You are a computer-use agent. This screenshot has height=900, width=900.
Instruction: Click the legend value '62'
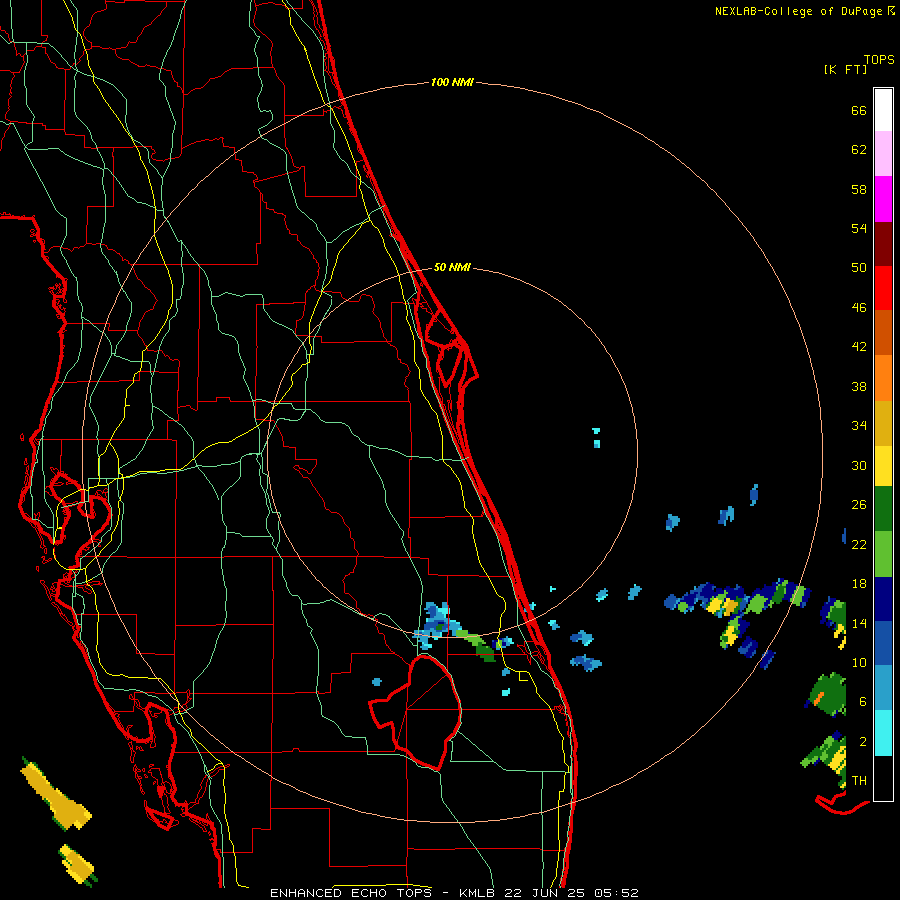859,150
